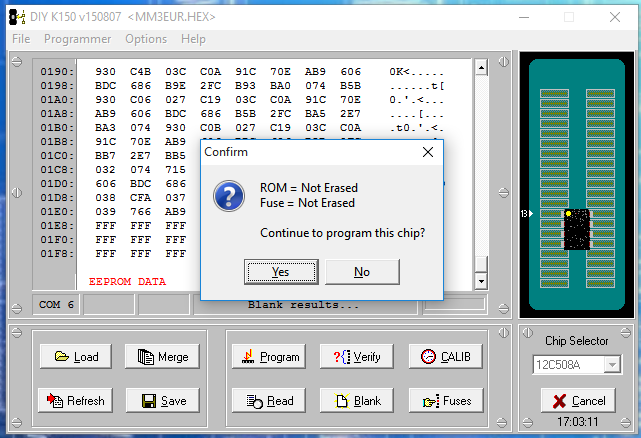Open the Fuses settings button
641x438 pixels.
(x=446, y=401)
